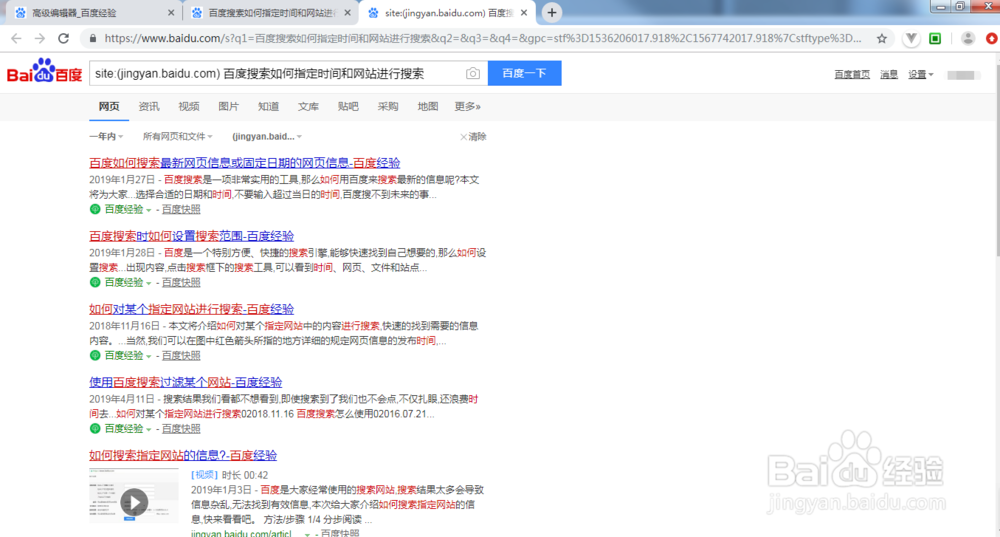Image resolution: width=1000 pixels, height=537 pixels.
Task: Open result 如何对某个指定网站进行搜索-百度经验
Action: (x=191, y=309)
